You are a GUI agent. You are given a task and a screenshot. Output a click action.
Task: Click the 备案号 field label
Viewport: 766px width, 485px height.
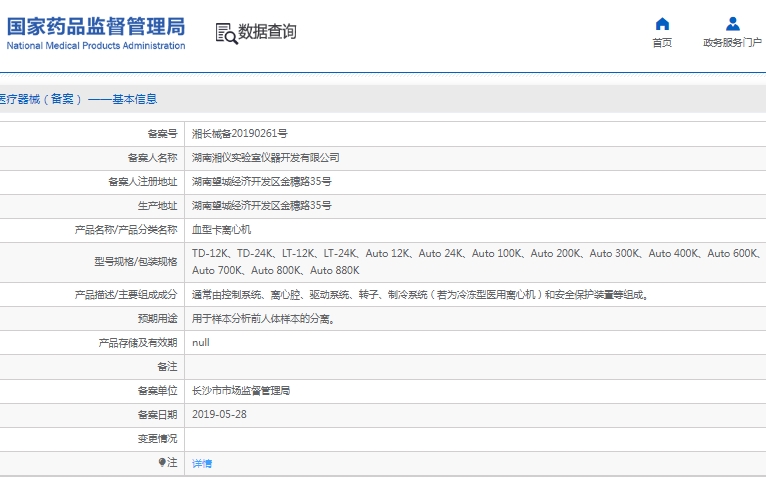click(162, 134)
